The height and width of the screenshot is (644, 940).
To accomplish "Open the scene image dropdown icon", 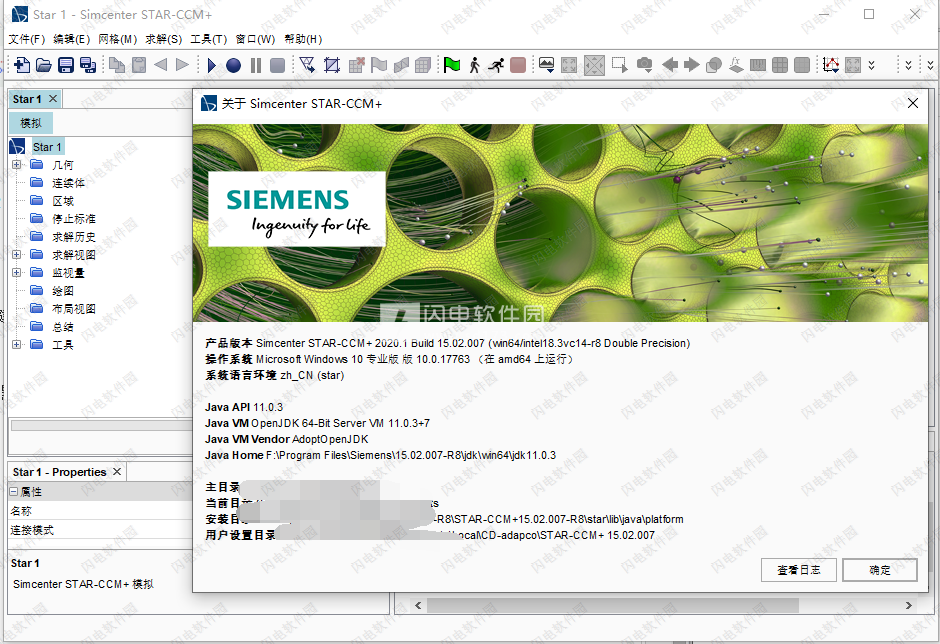I will [547, 65].
